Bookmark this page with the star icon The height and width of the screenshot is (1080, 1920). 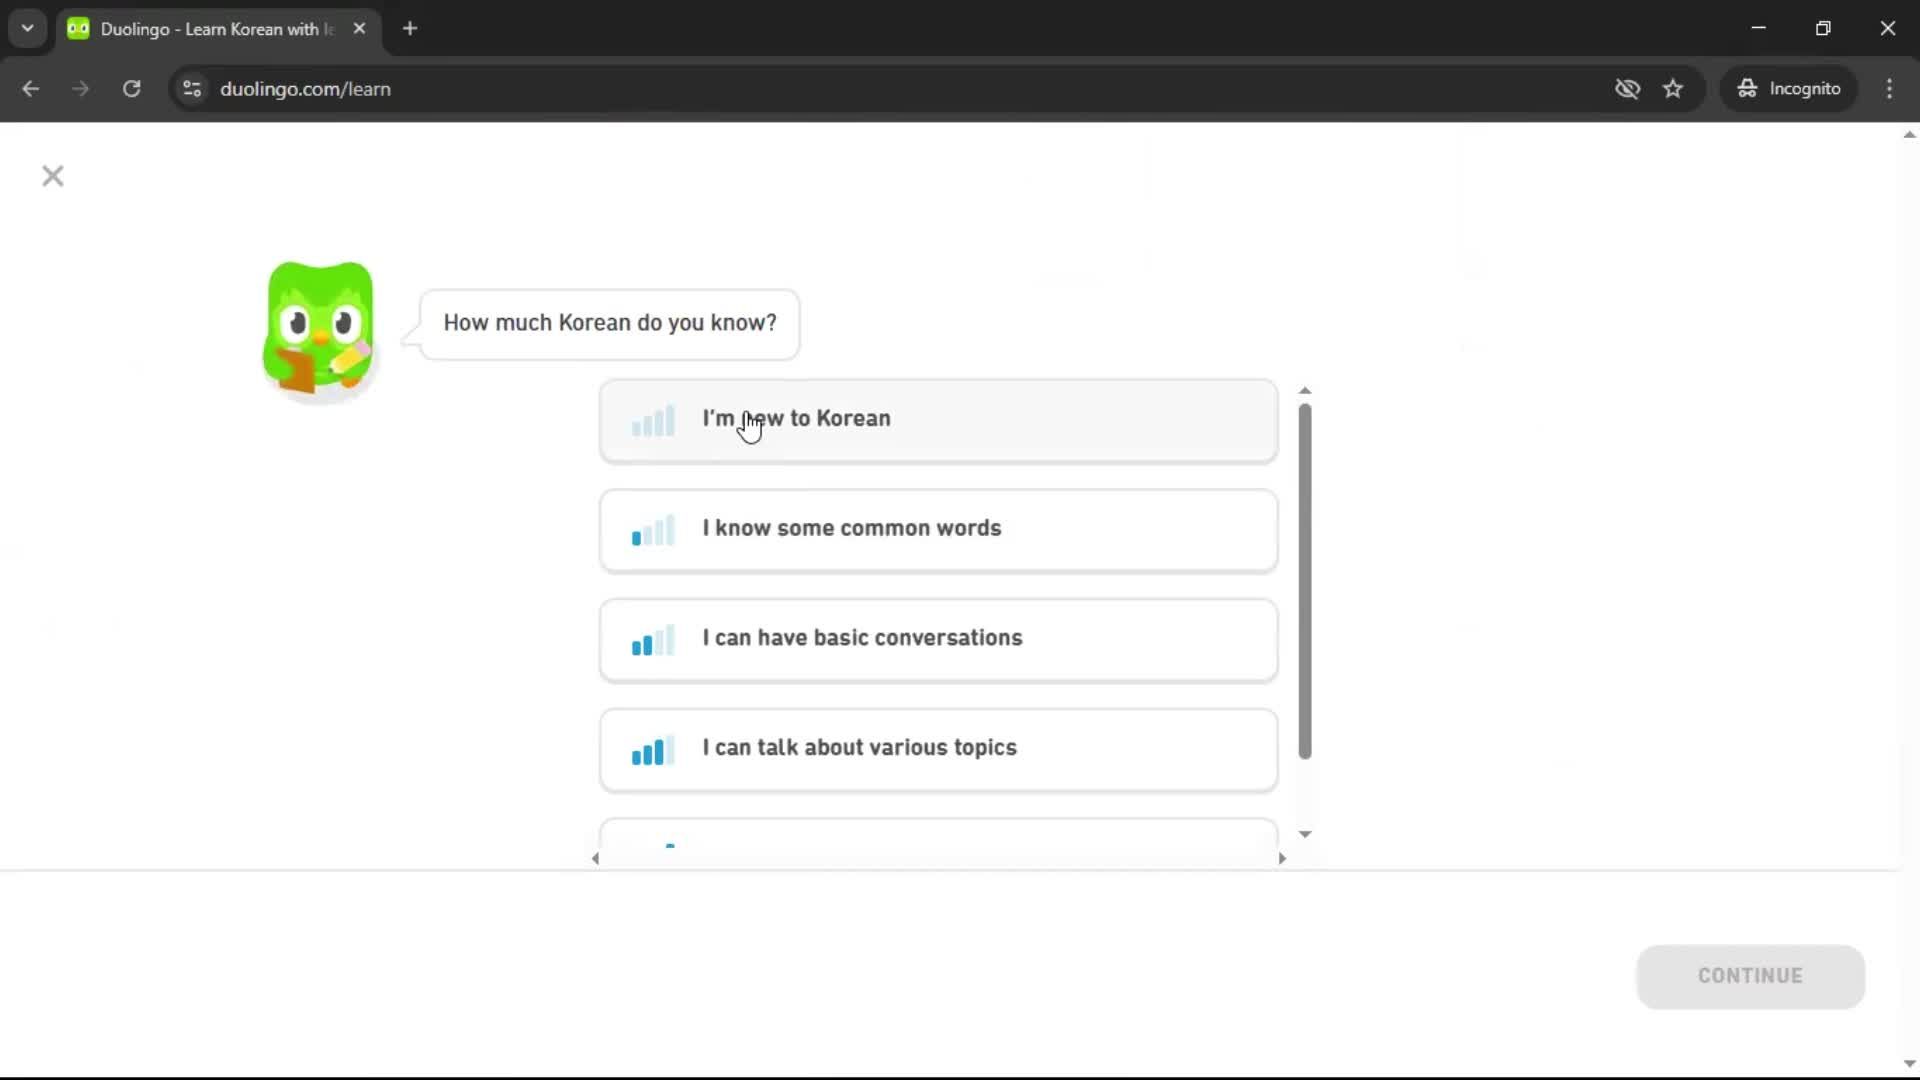[1673, 89]
